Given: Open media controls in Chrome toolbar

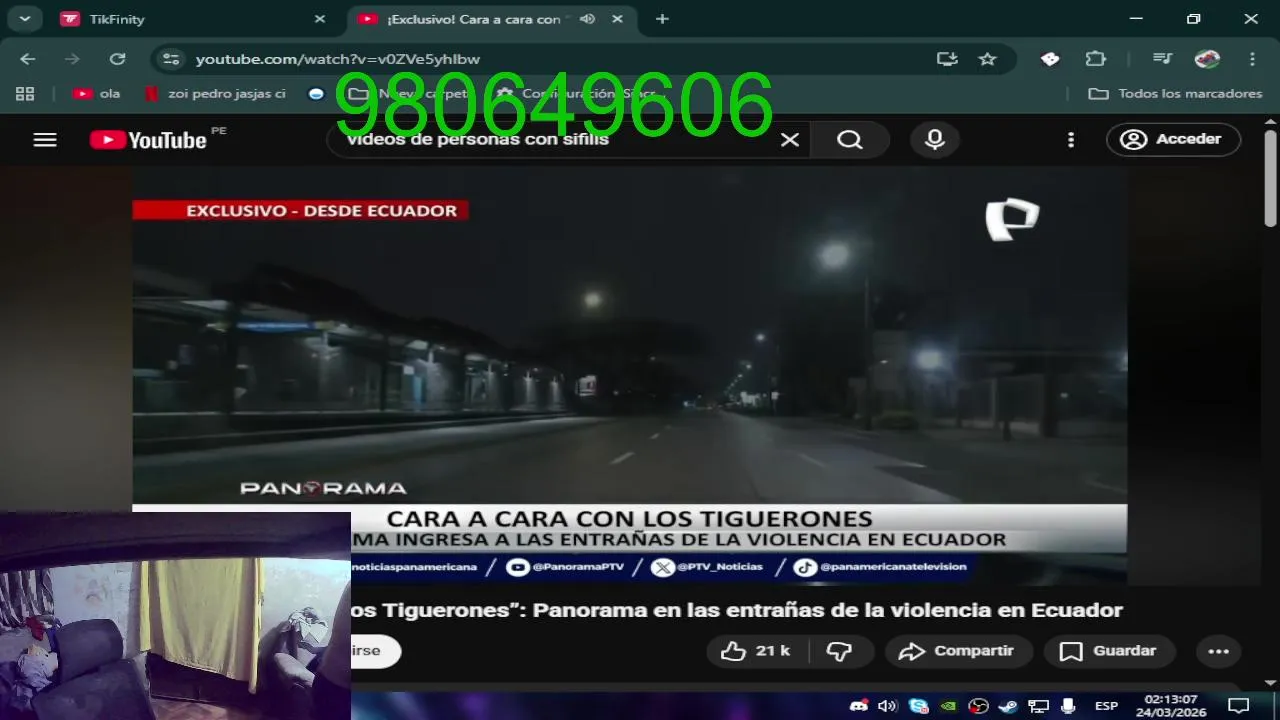Looking at the screenshot, I should click(x=1162, y=59).
